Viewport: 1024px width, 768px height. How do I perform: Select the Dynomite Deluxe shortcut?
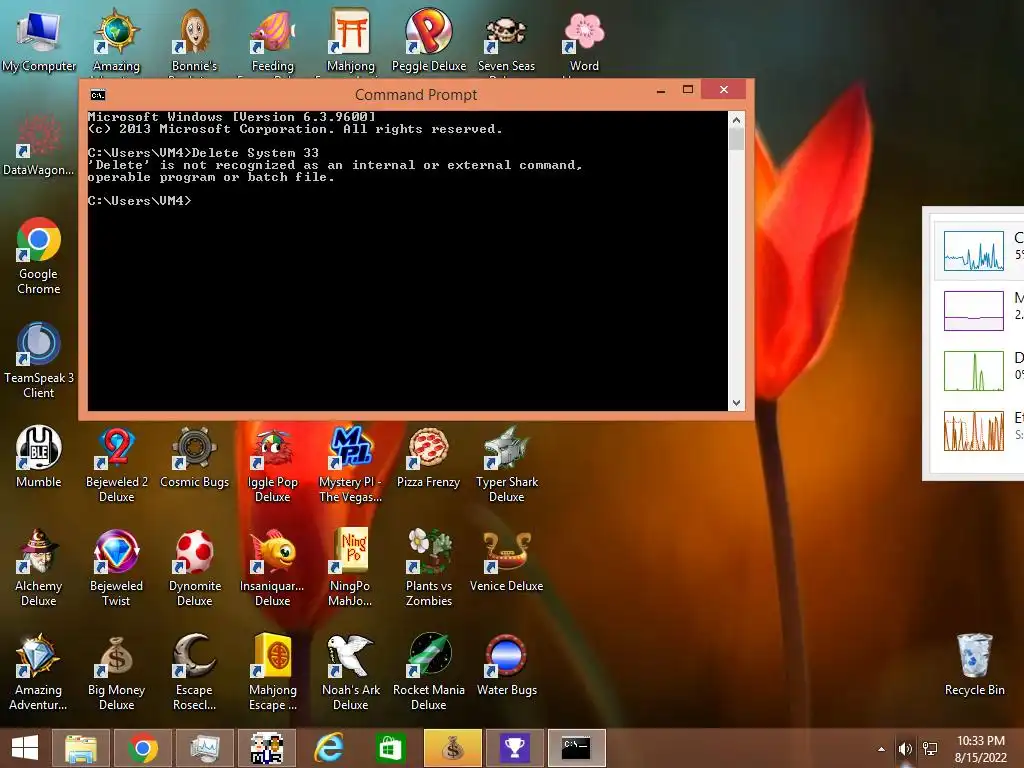(194, 568)
